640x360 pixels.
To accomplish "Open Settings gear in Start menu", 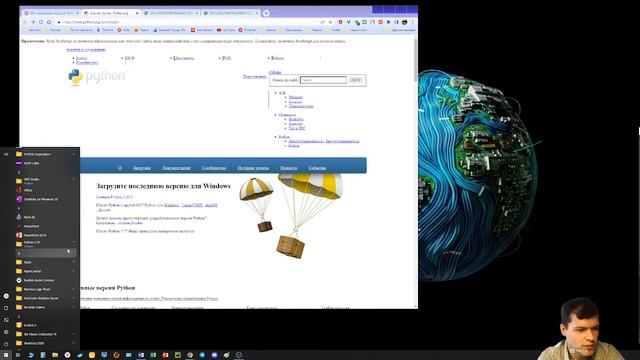I will [6, 332].
